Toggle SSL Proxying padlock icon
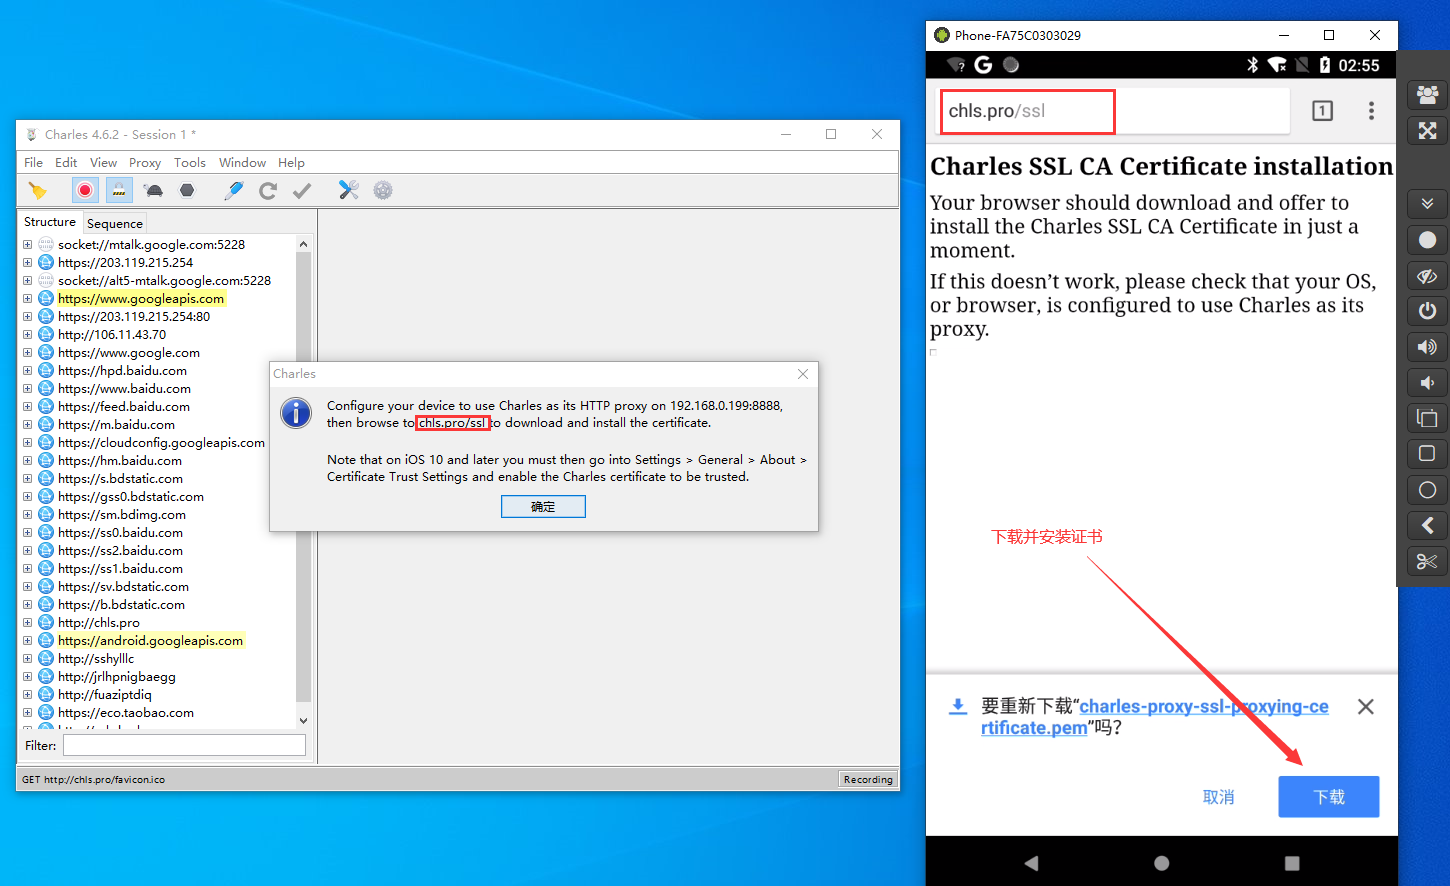 point(119,190)
